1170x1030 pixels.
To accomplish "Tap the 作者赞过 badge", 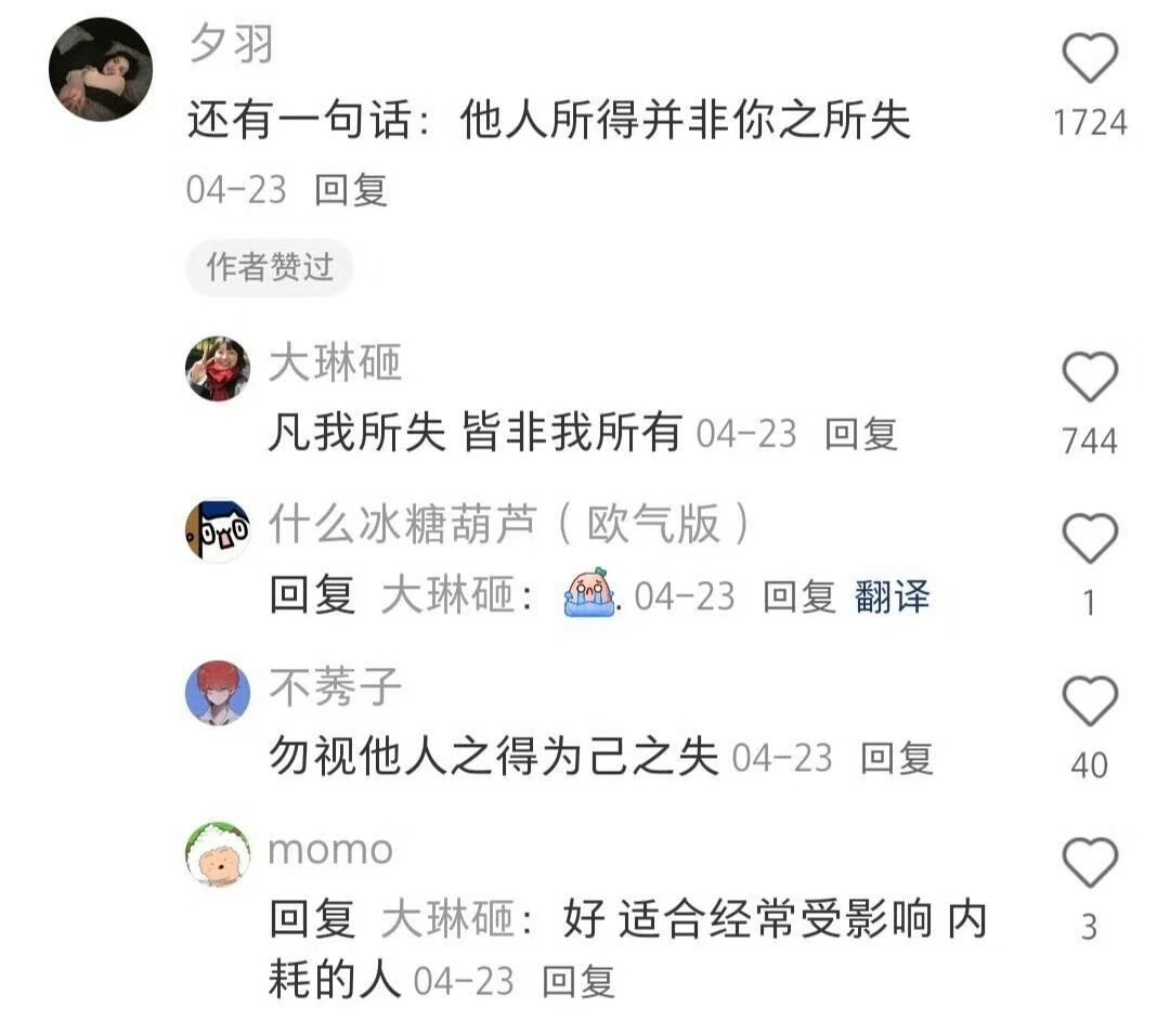I will 269,267.
